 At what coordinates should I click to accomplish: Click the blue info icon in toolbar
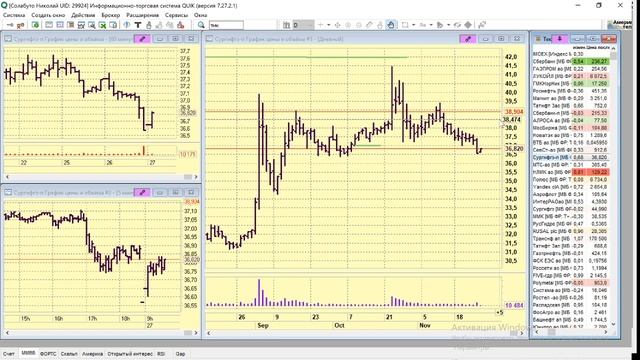[x=127, y=25]
